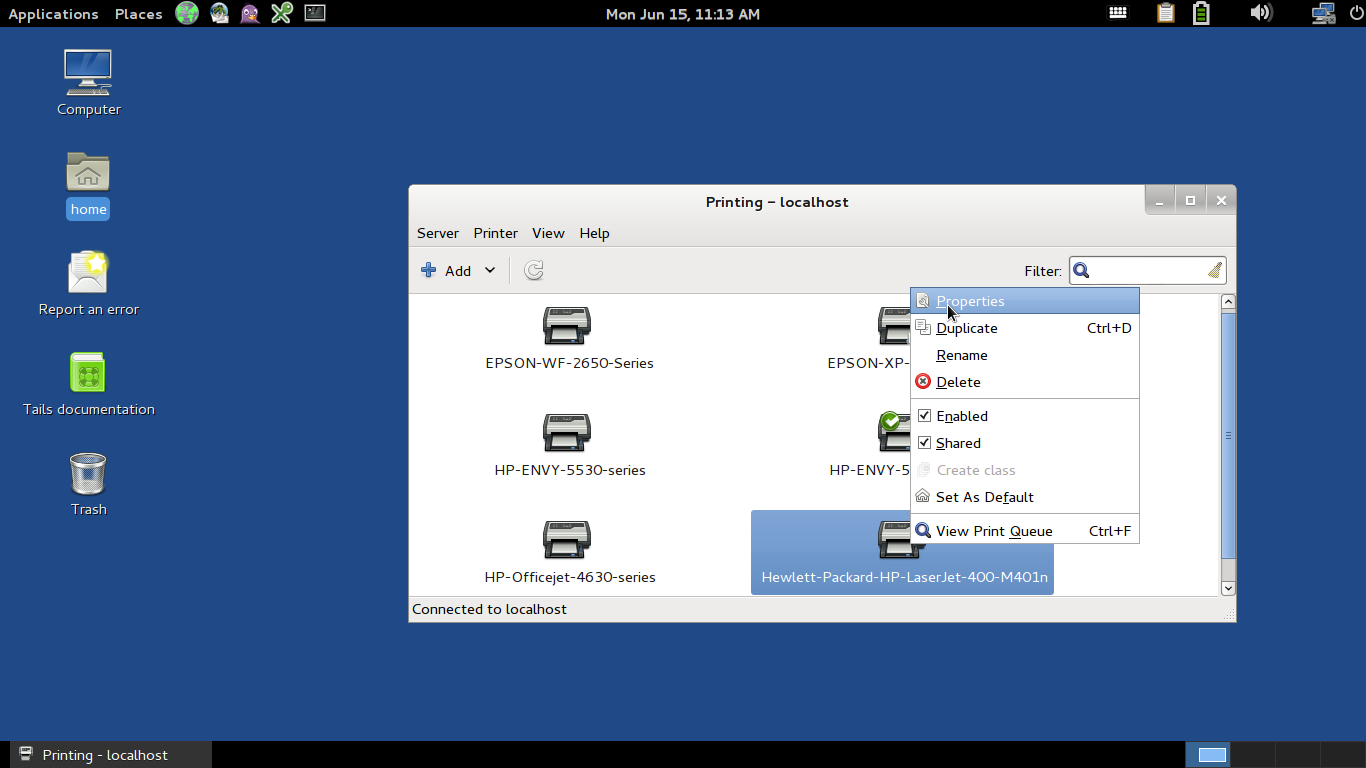
Task: Focus the Filter search field
Action: [1148, 270]
